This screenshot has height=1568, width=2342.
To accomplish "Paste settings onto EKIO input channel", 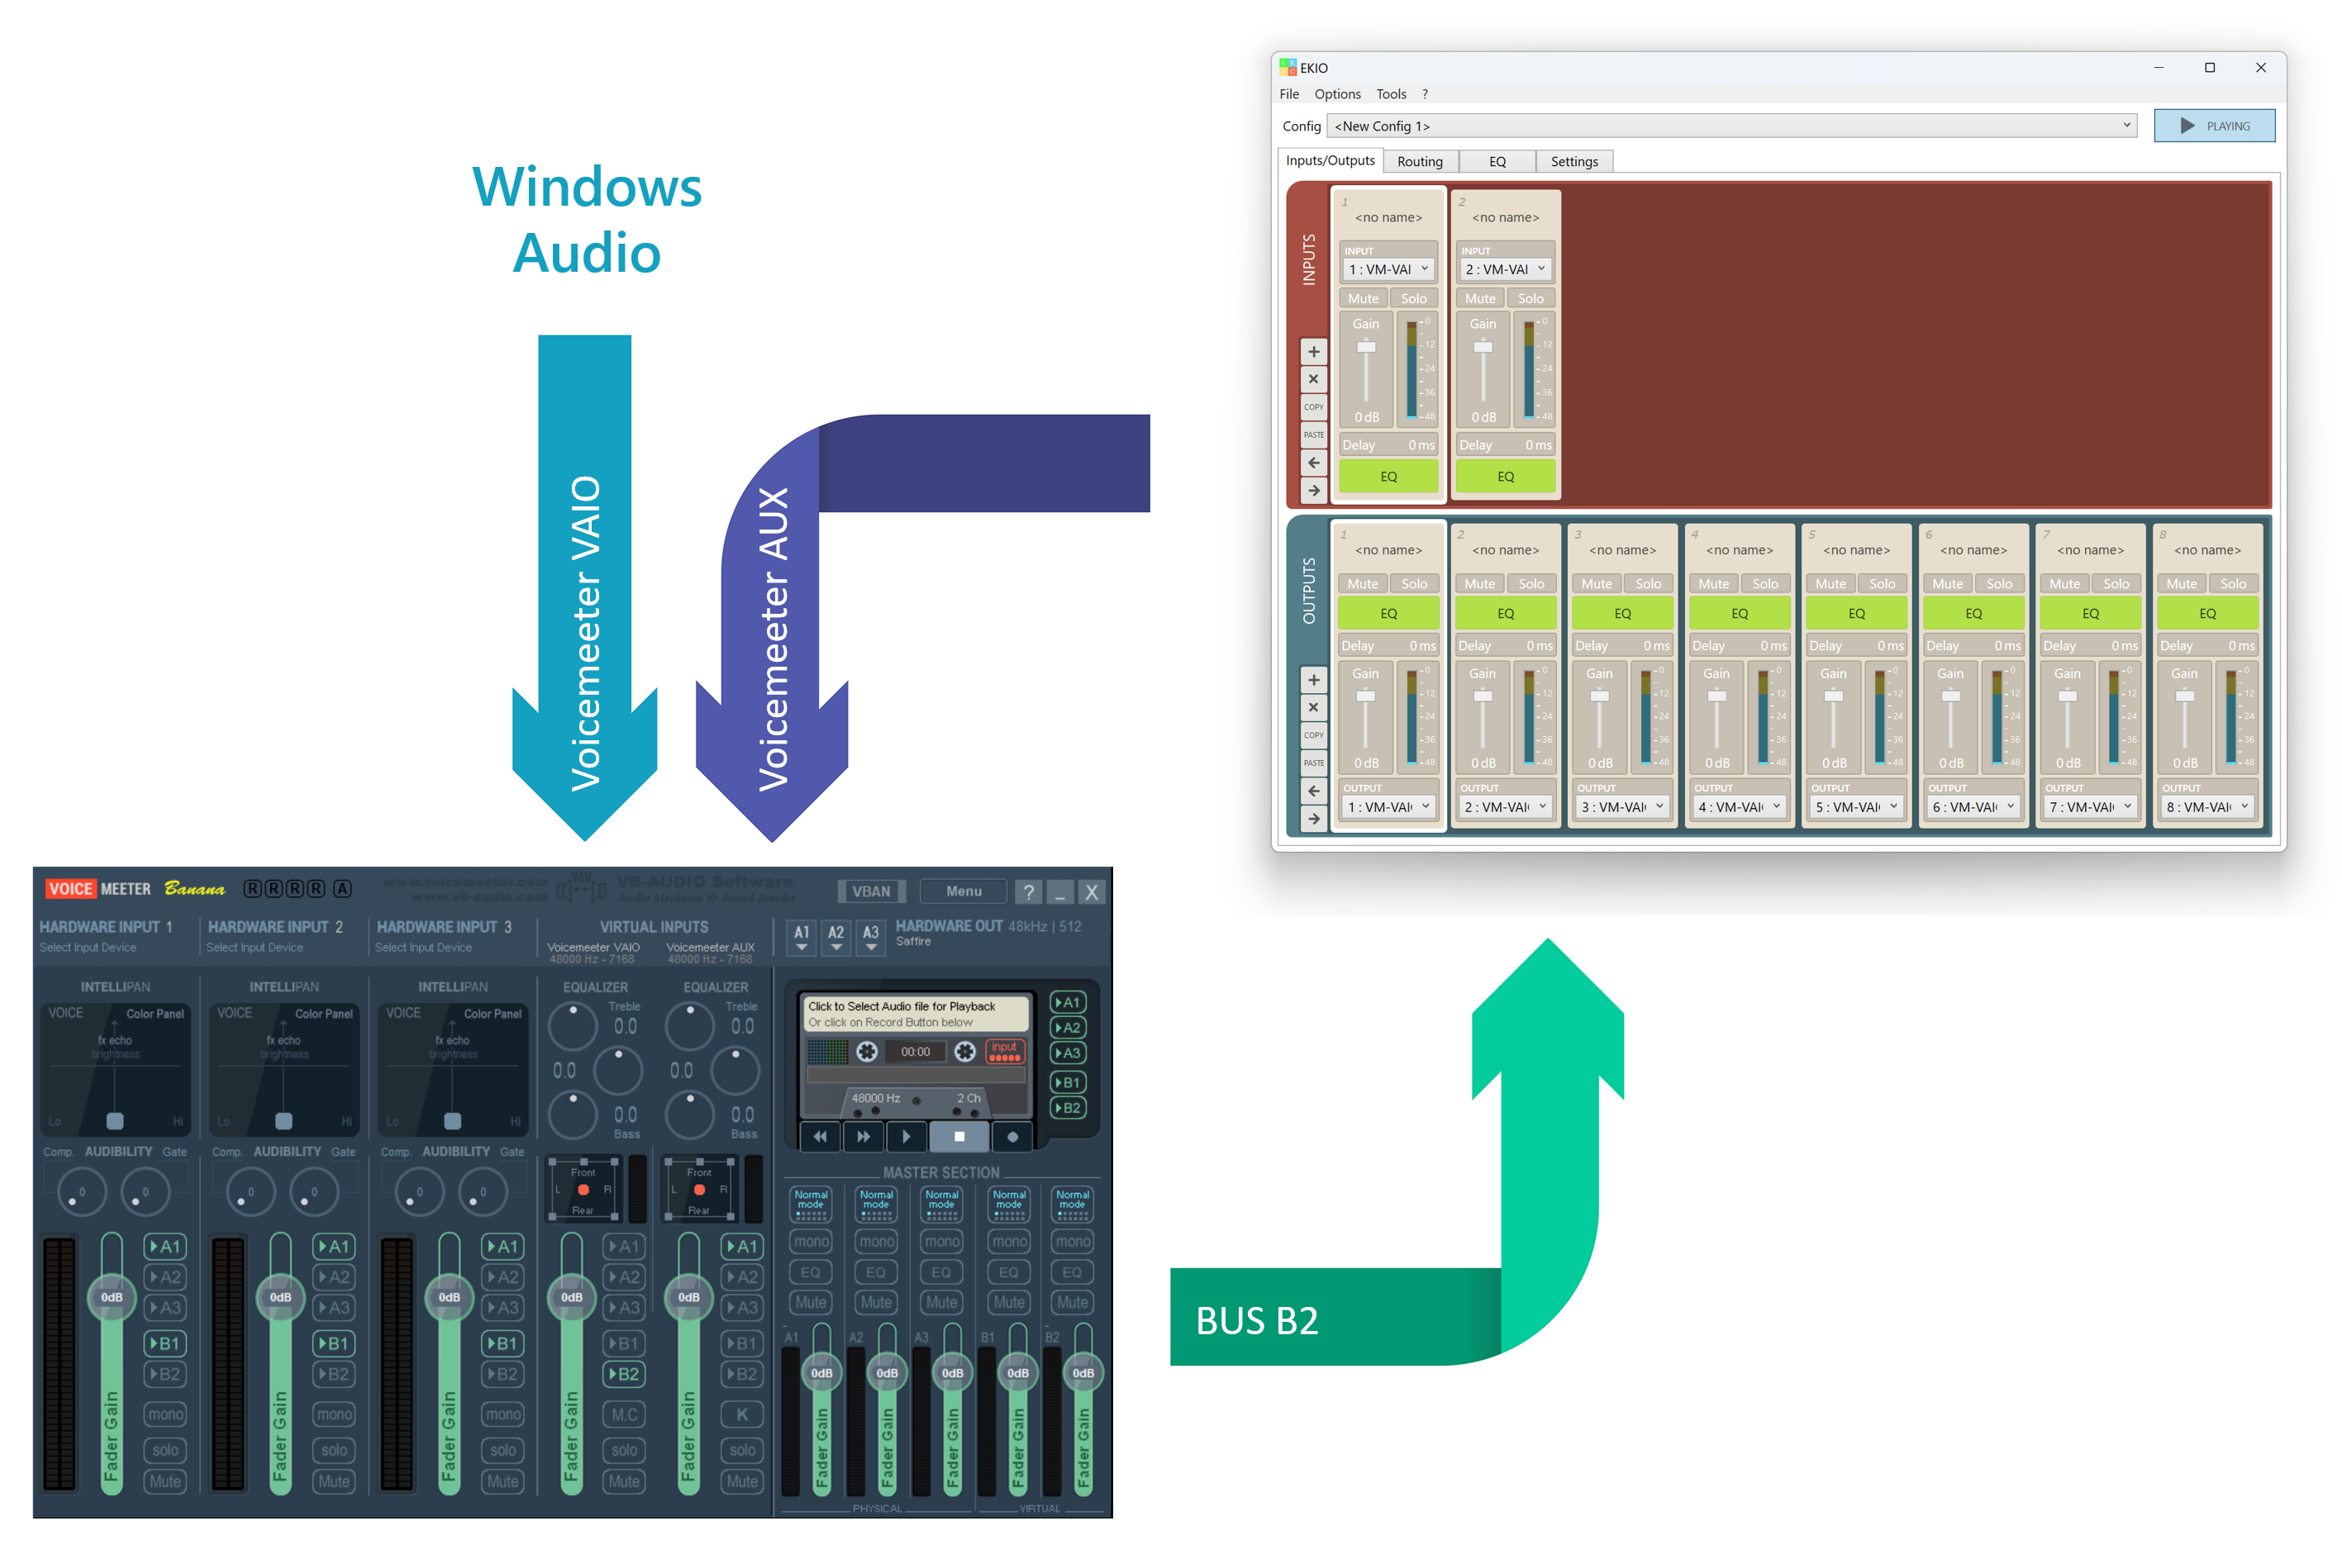I will [x=1313, y=435].
